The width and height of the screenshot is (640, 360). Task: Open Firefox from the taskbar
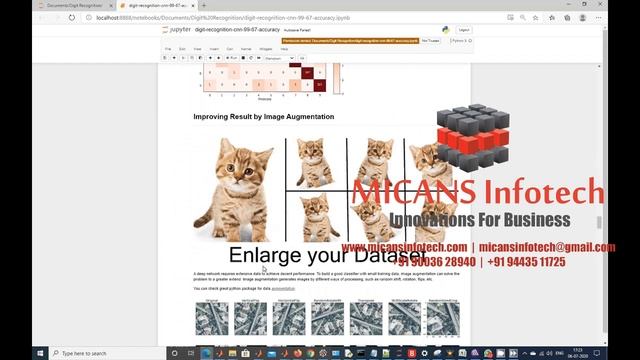[298, 353]
